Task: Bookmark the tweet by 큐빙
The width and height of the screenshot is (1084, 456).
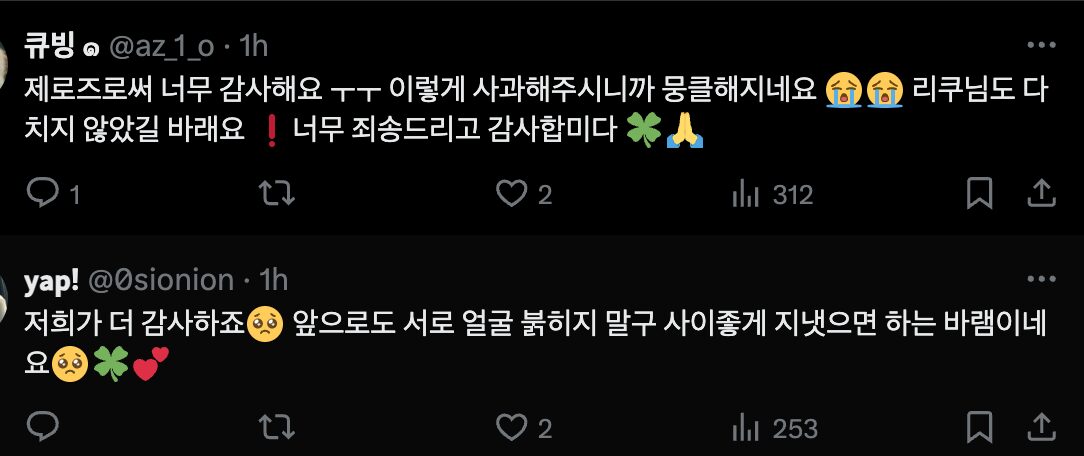Action: 979,193
